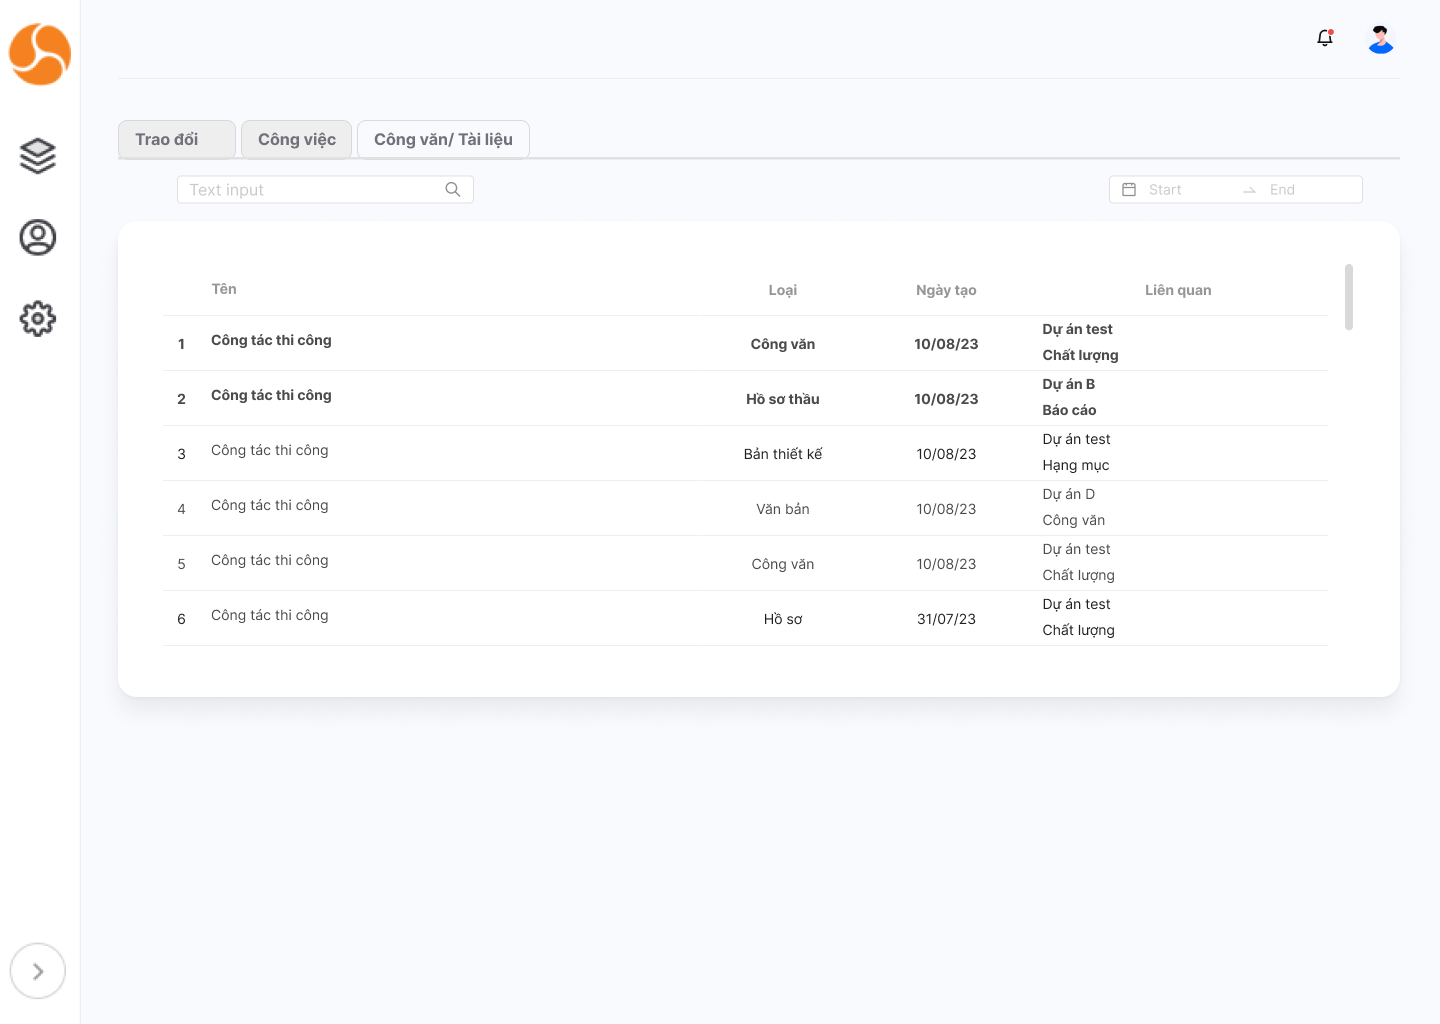Switch to the Công việc tab
The image size is (1440, 1024).
(297, 140)
